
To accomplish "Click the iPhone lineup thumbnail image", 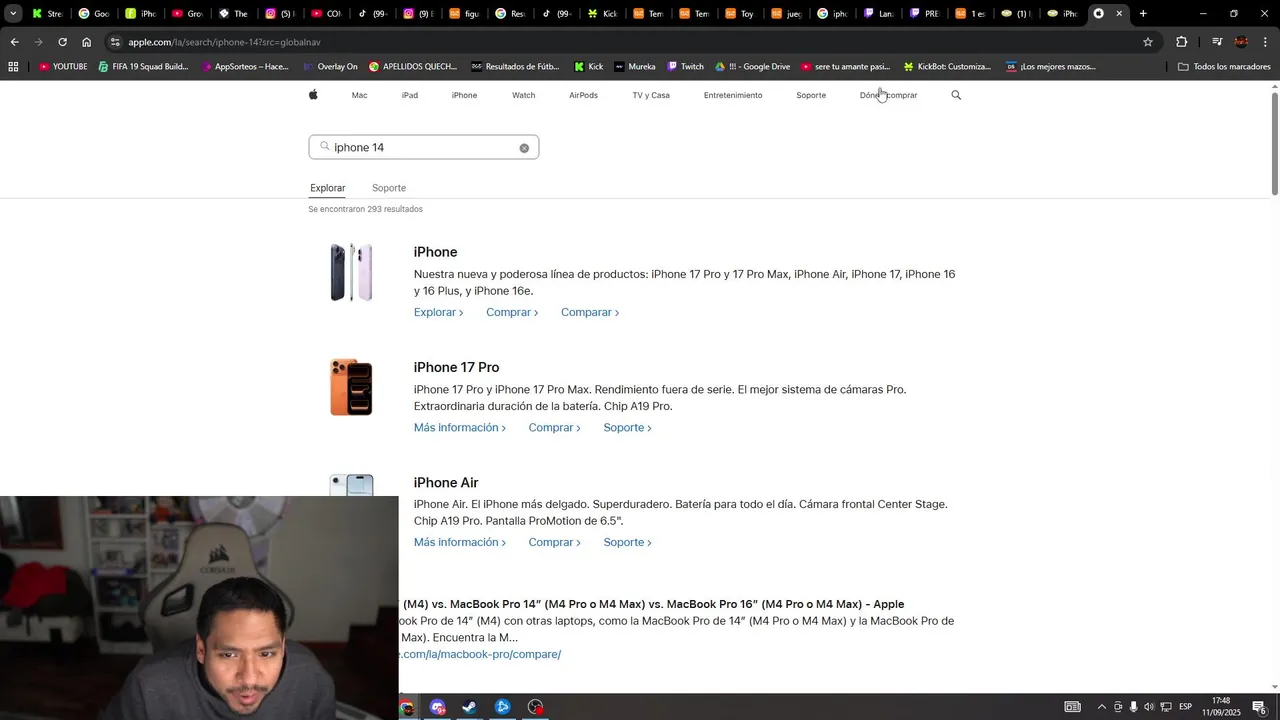I will tap(351, 272).
